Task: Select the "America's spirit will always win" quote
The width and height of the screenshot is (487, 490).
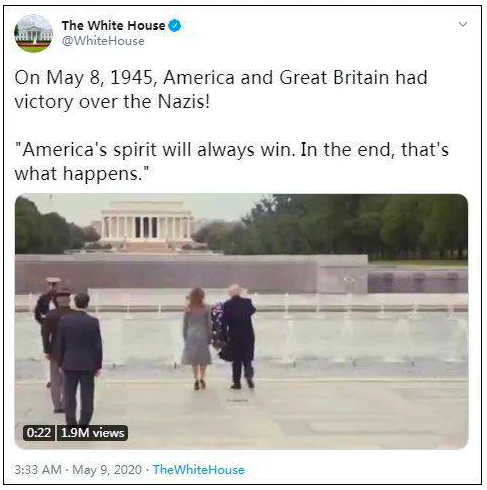Action: pyautogui.click(x=232, y=161)
